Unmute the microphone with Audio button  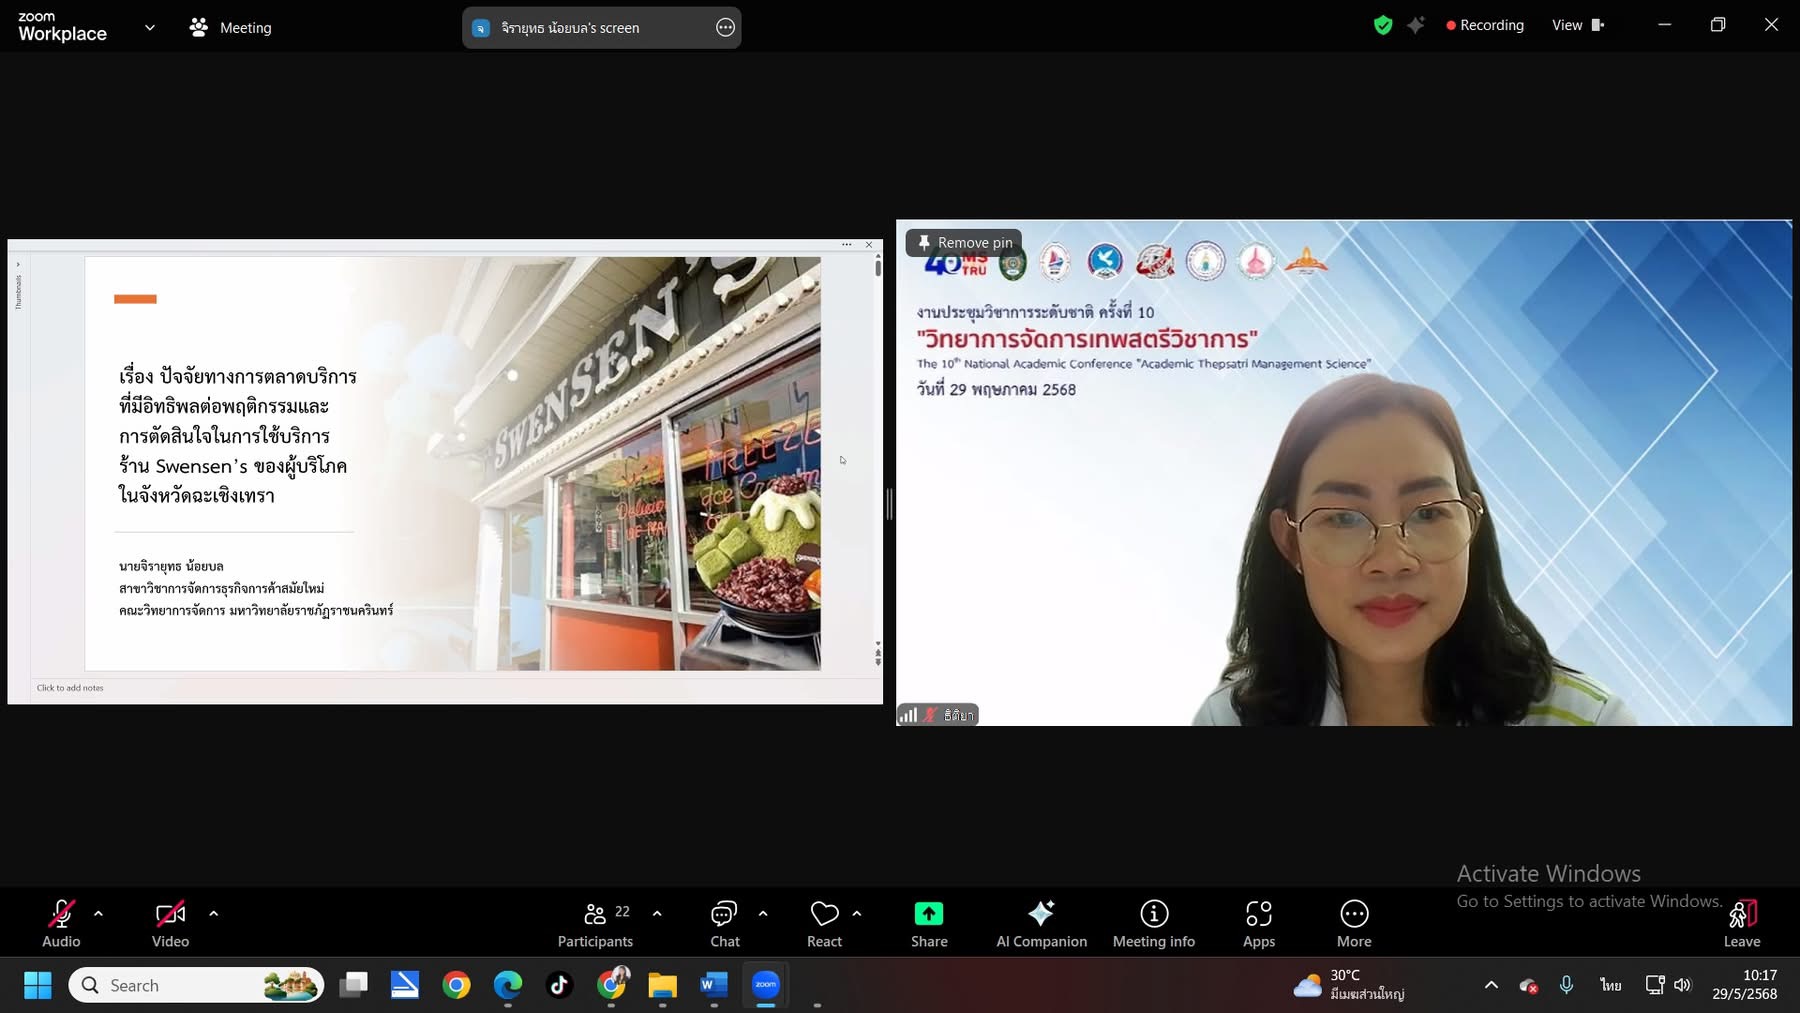(61, 923)
